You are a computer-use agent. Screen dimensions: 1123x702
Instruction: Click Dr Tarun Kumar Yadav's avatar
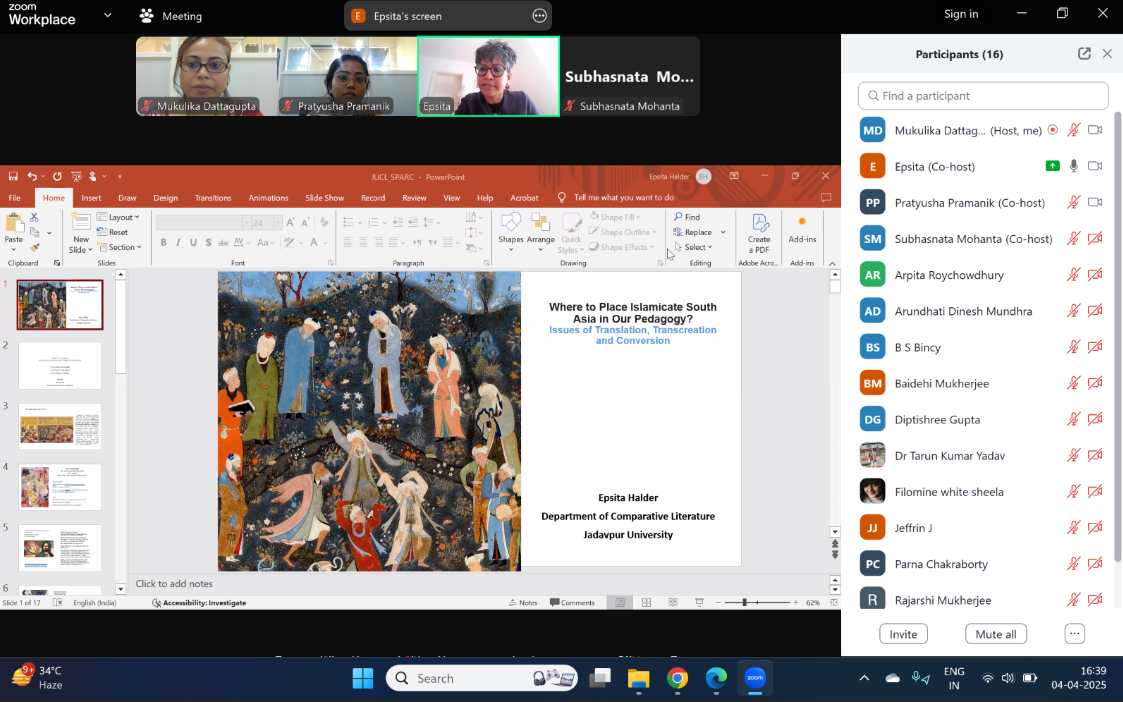coord(872,456)
